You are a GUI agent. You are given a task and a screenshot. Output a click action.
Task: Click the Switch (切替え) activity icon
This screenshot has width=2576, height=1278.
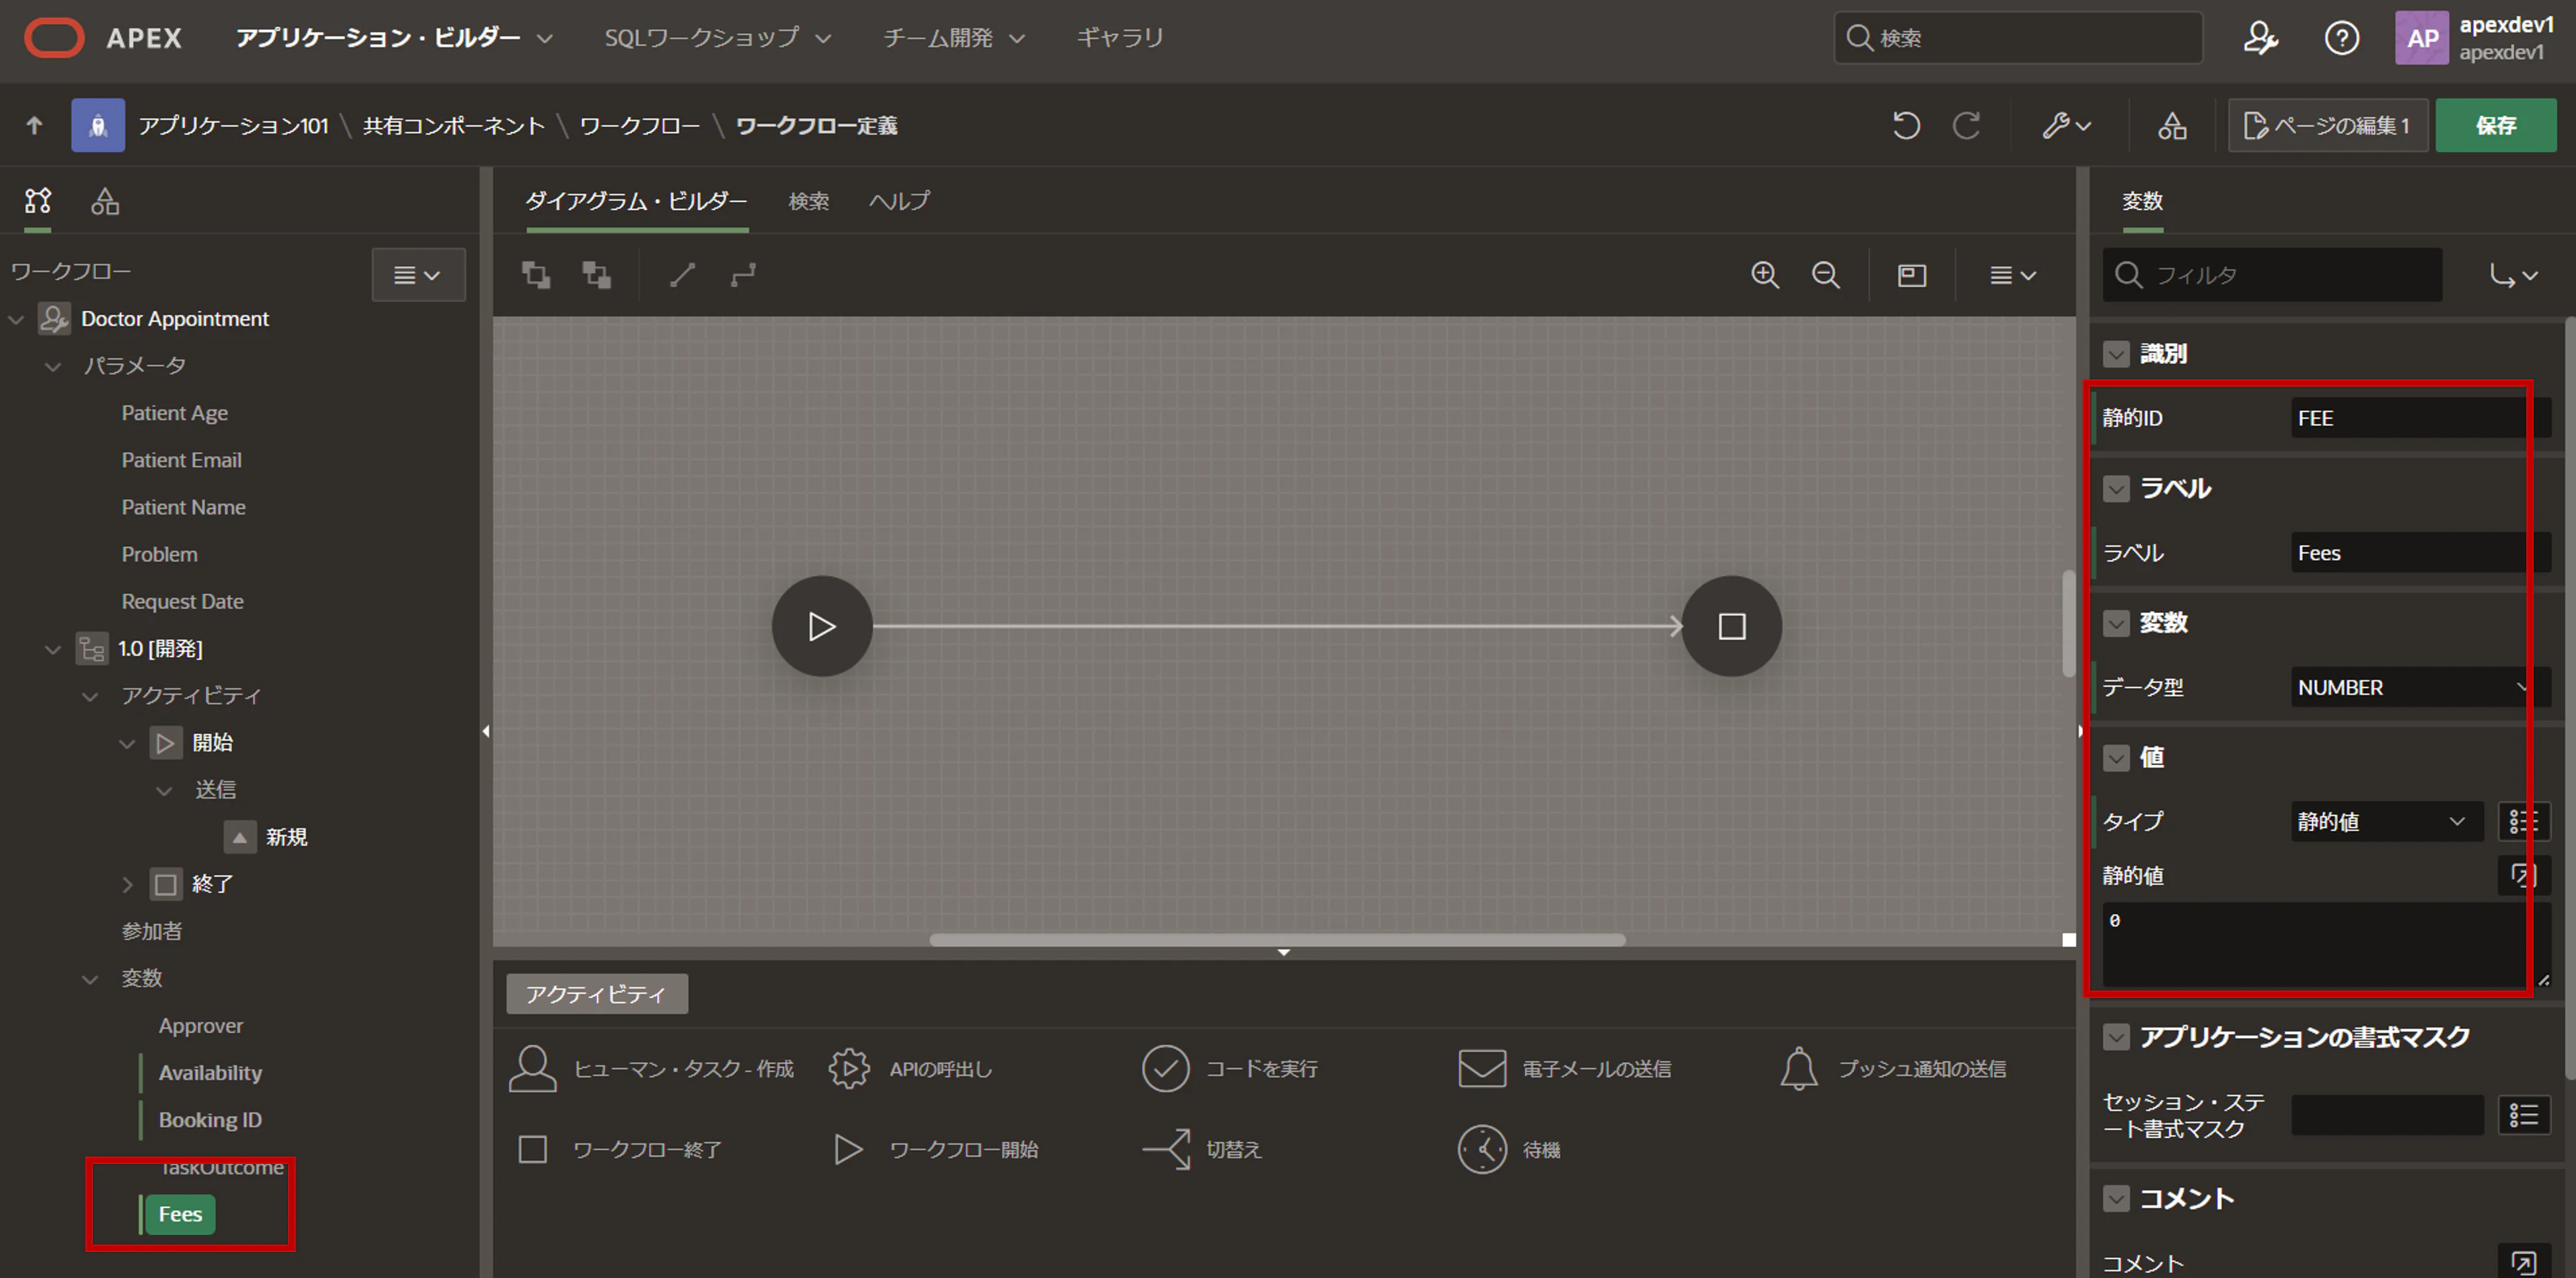point(1166,1150)
